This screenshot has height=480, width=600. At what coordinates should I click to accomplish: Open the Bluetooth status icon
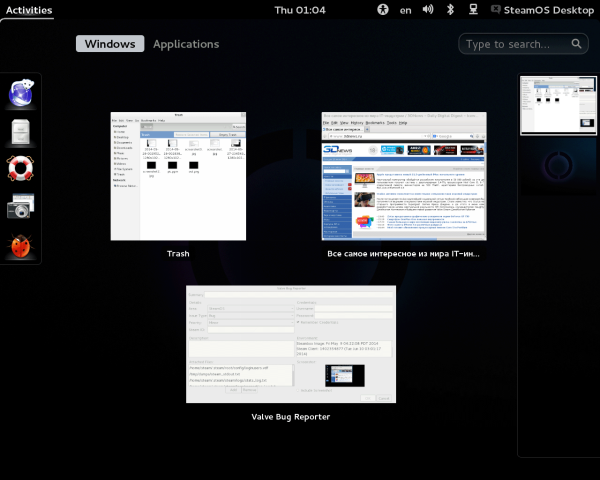point(450,9)
